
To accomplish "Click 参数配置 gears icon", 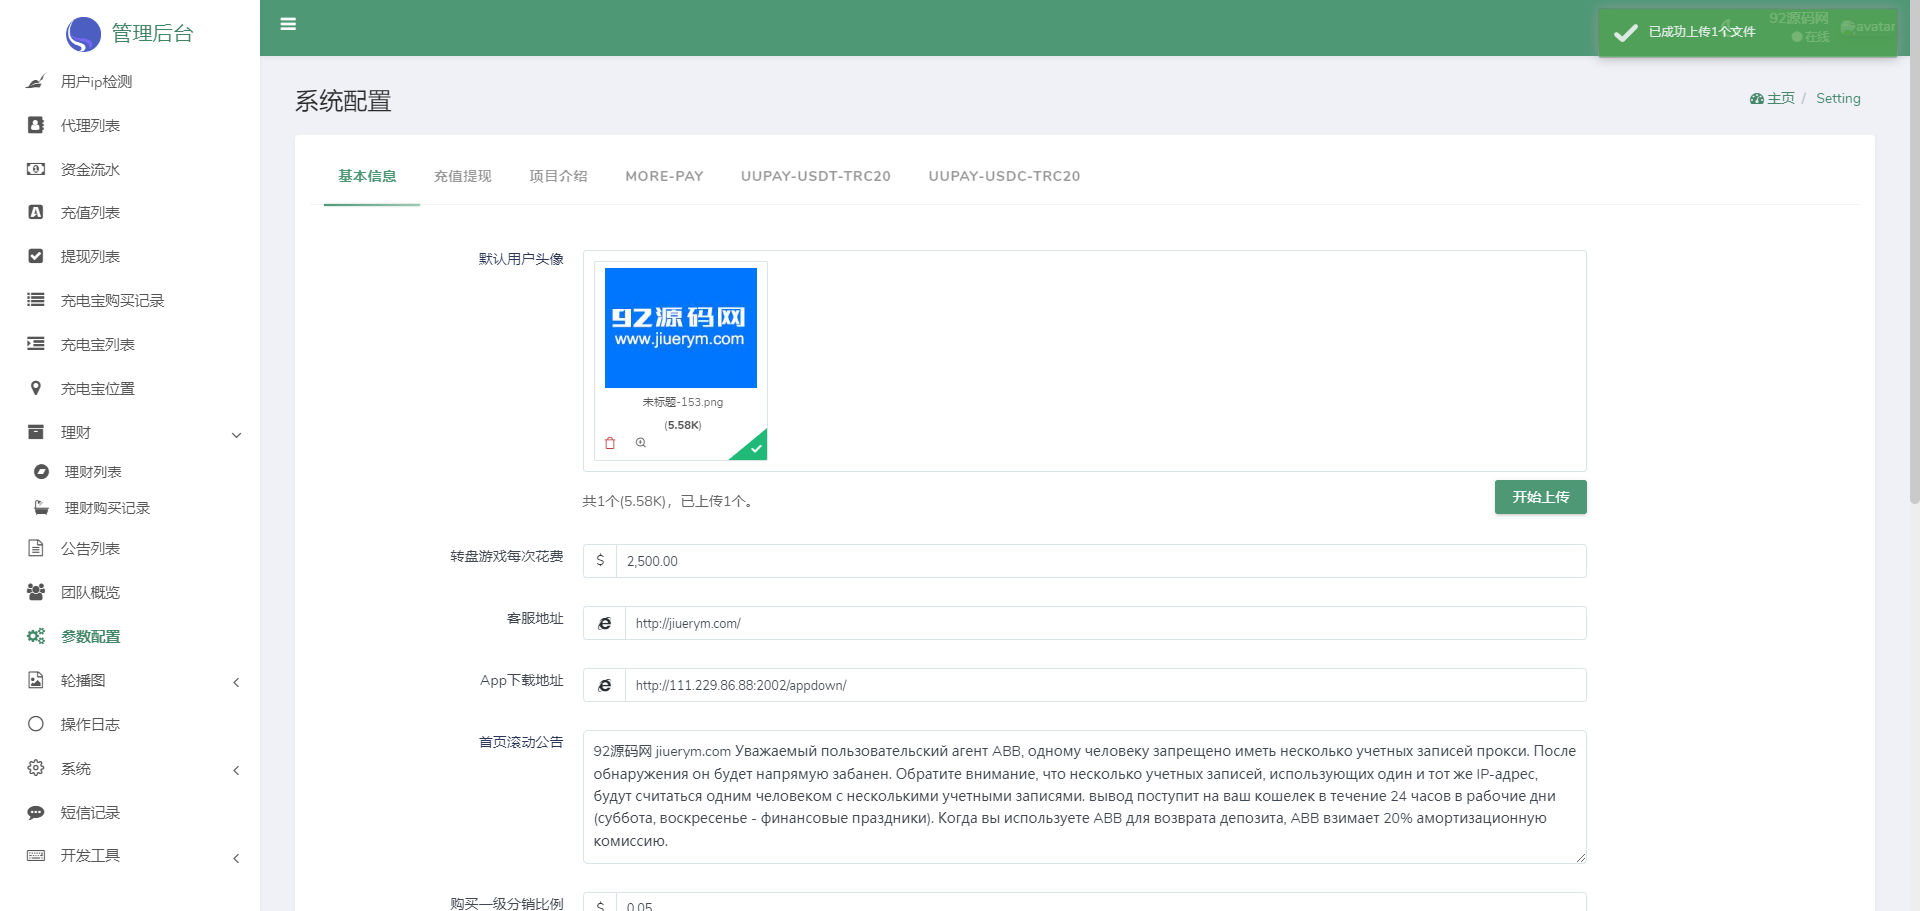I will coord(36,636).
